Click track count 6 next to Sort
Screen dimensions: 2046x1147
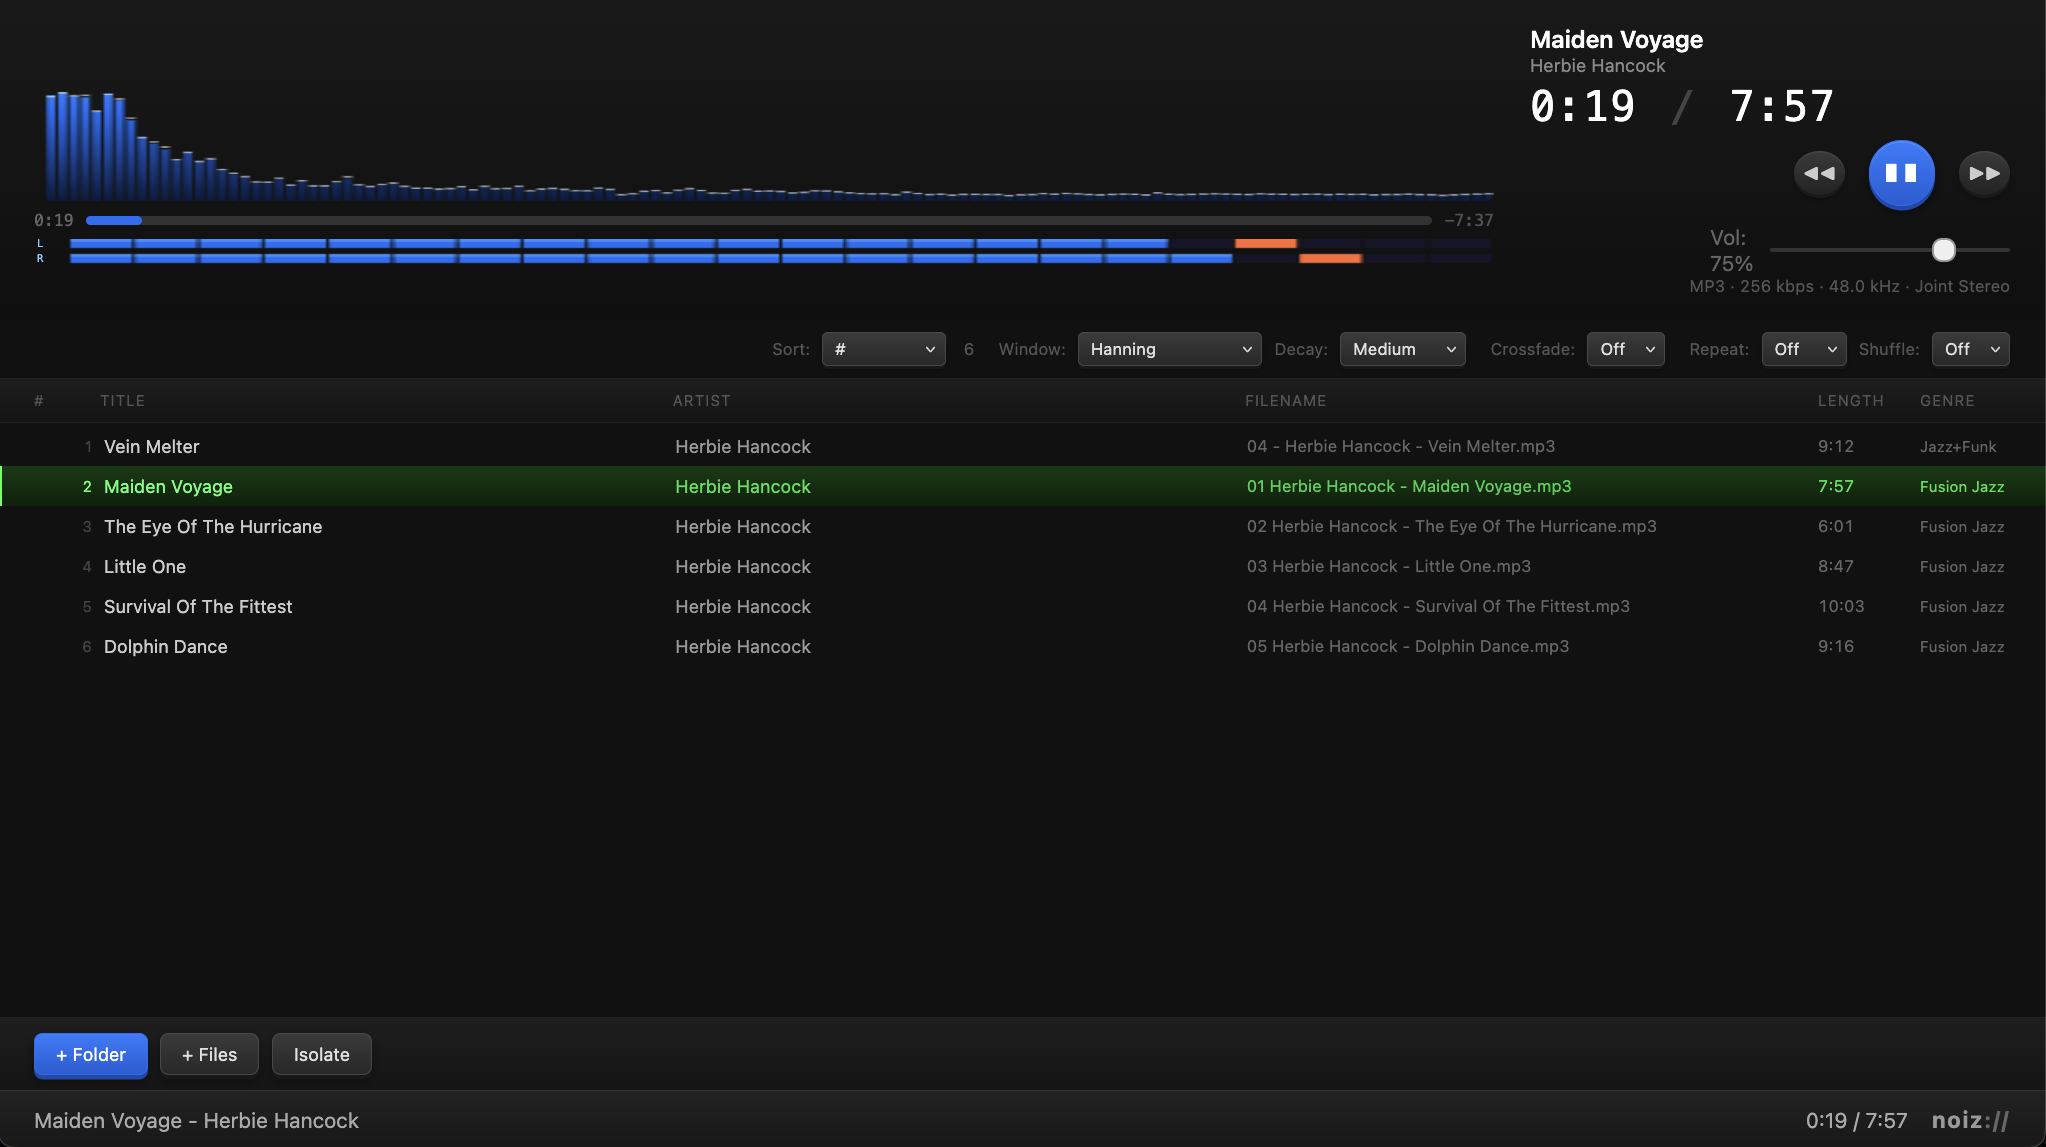[x=968, y=349]
